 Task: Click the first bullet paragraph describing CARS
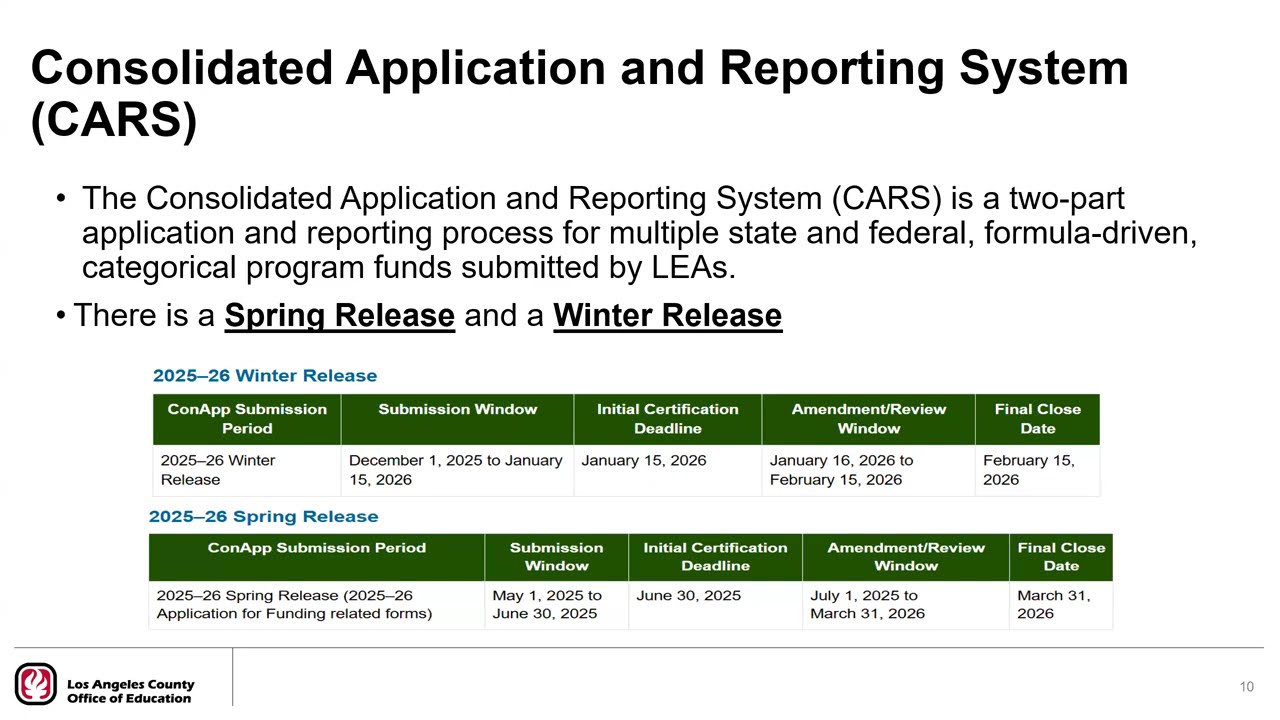click(639, 233)
